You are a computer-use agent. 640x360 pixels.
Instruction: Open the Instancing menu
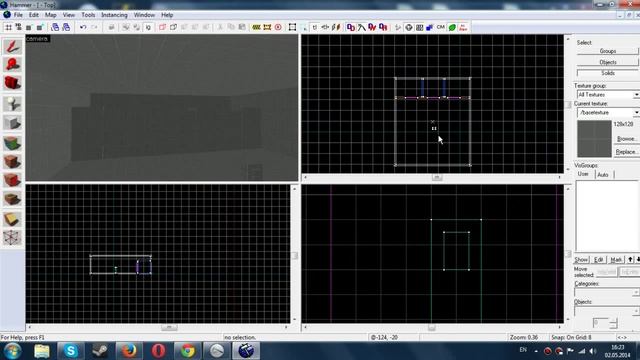pyautogui.click(x=114, y=15)
